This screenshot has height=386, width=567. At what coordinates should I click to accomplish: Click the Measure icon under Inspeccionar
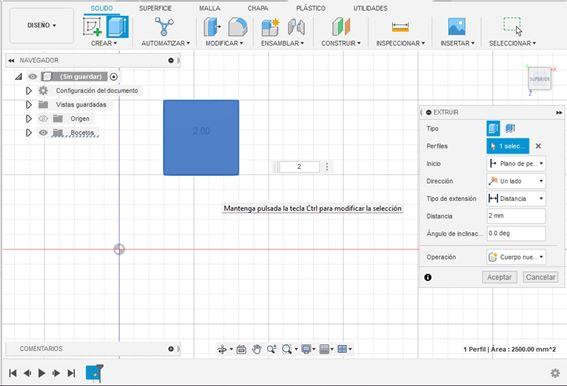pyautogui.click(x=400, y=27)
